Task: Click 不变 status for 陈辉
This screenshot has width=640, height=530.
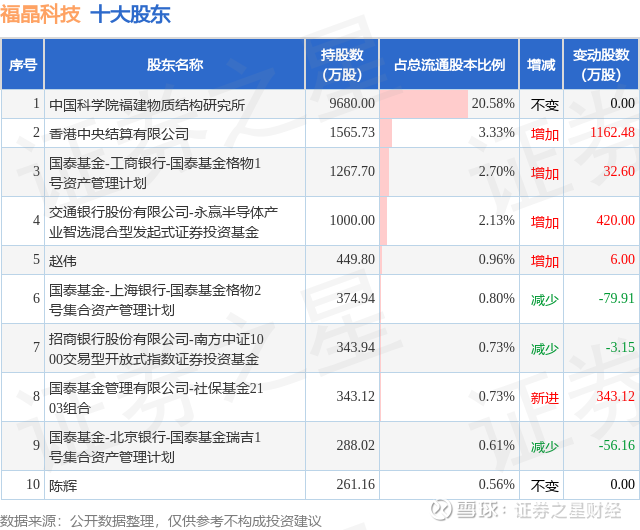Action: coord(544,486)
